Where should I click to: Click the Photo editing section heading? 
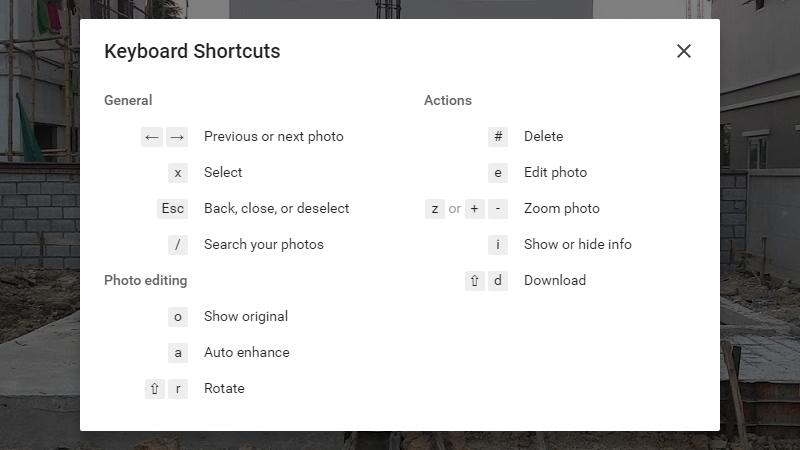point(145,281)
